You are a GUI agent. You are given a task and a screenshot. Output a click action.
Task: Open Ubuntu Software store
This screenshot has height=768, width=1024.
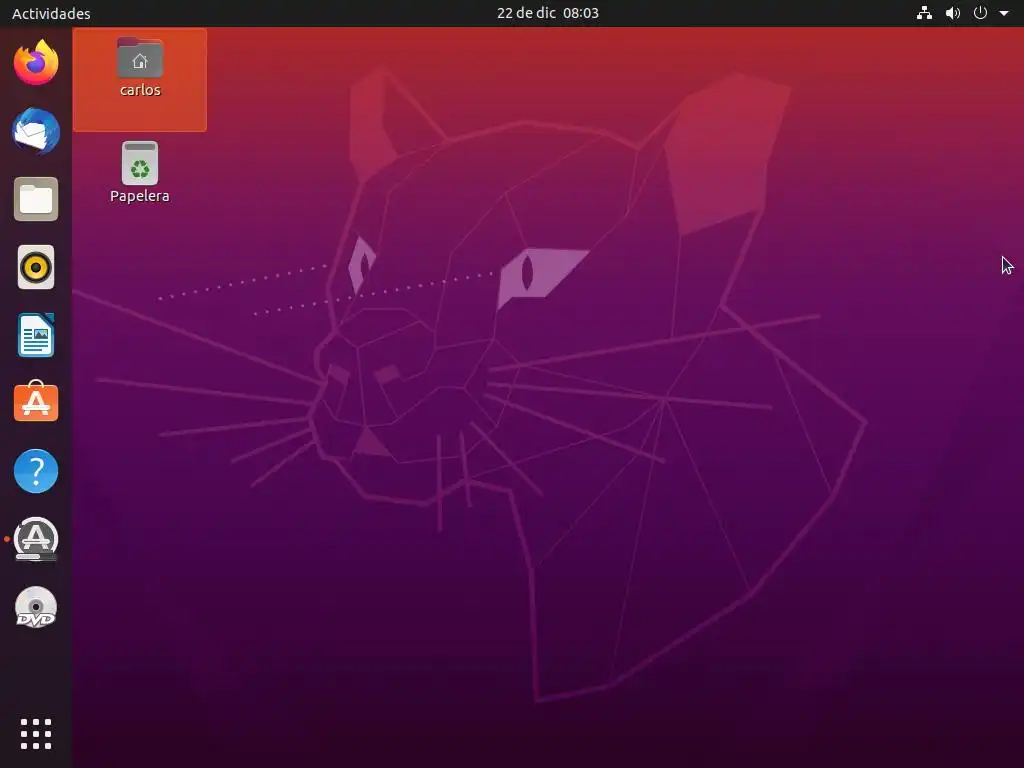pyautogui.click(x=36, y=402)
